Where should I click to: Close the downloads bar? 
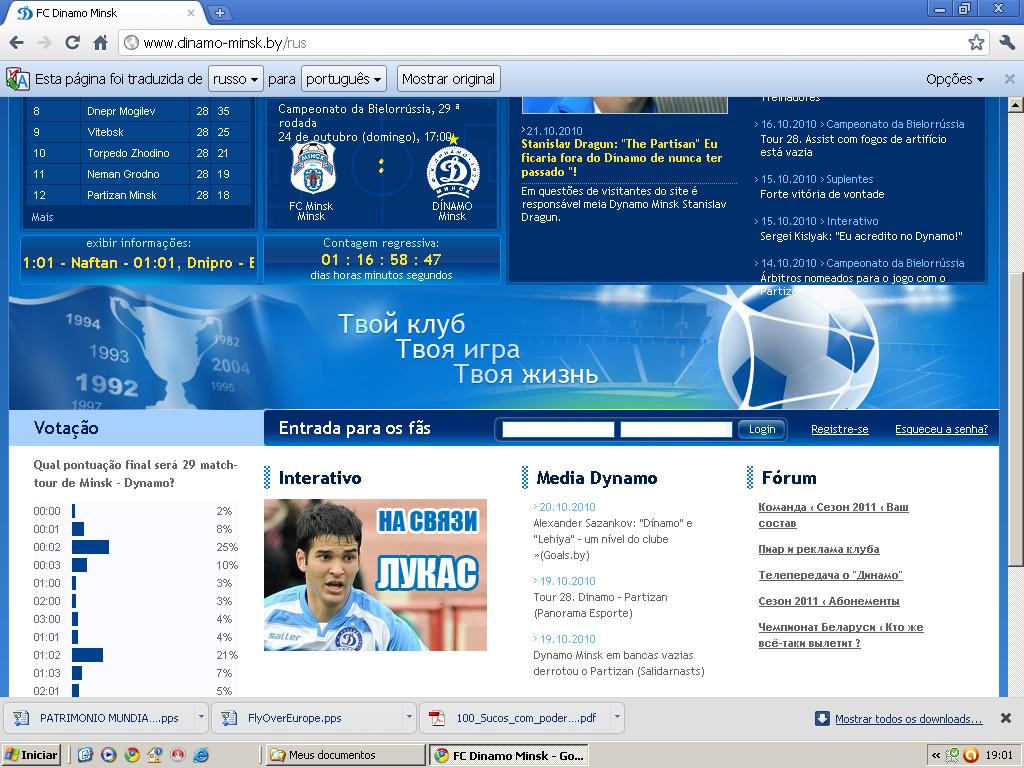click(x=1007, y=718)
